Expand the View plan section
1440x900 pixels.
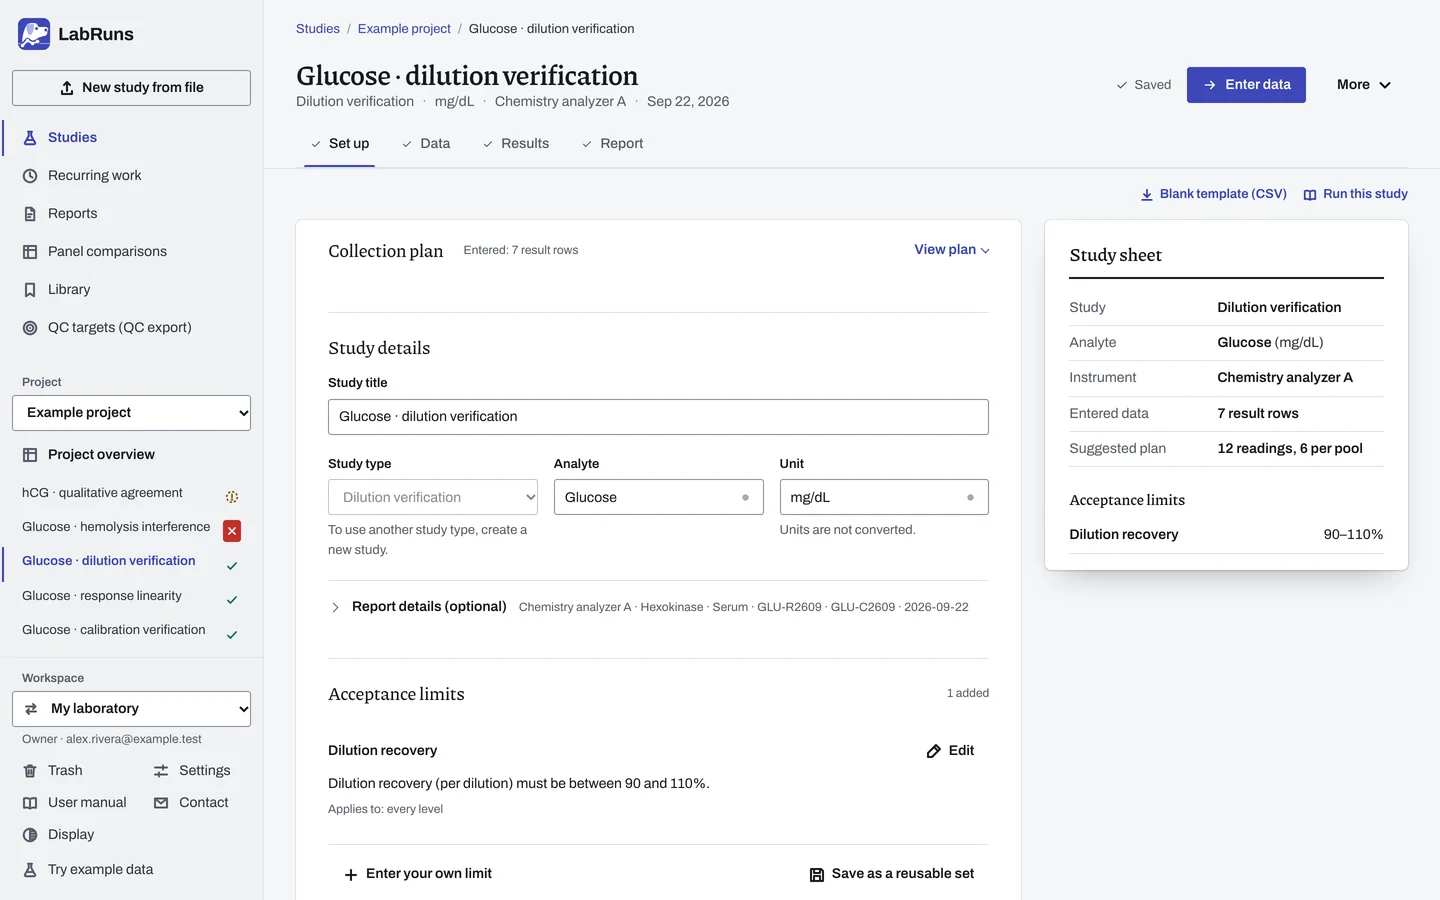952,250
